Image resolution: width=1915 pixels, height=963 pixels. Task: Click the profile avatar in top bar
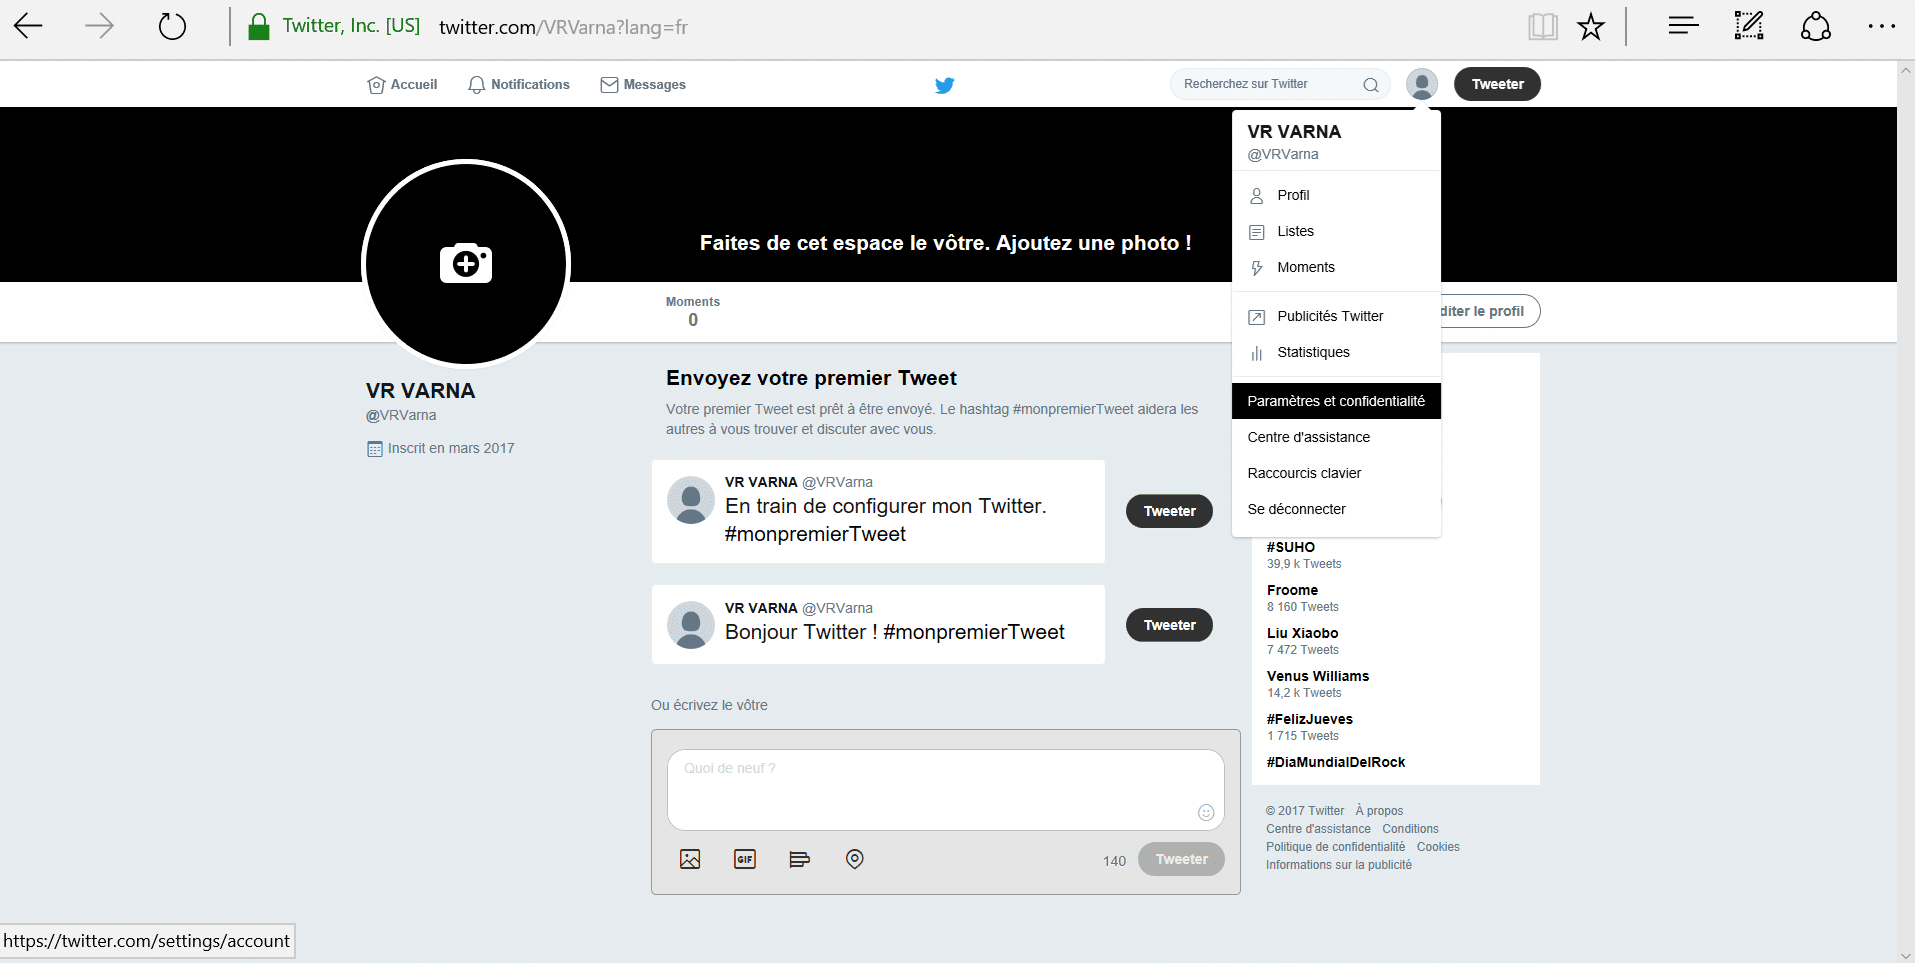pos(1422,84)
